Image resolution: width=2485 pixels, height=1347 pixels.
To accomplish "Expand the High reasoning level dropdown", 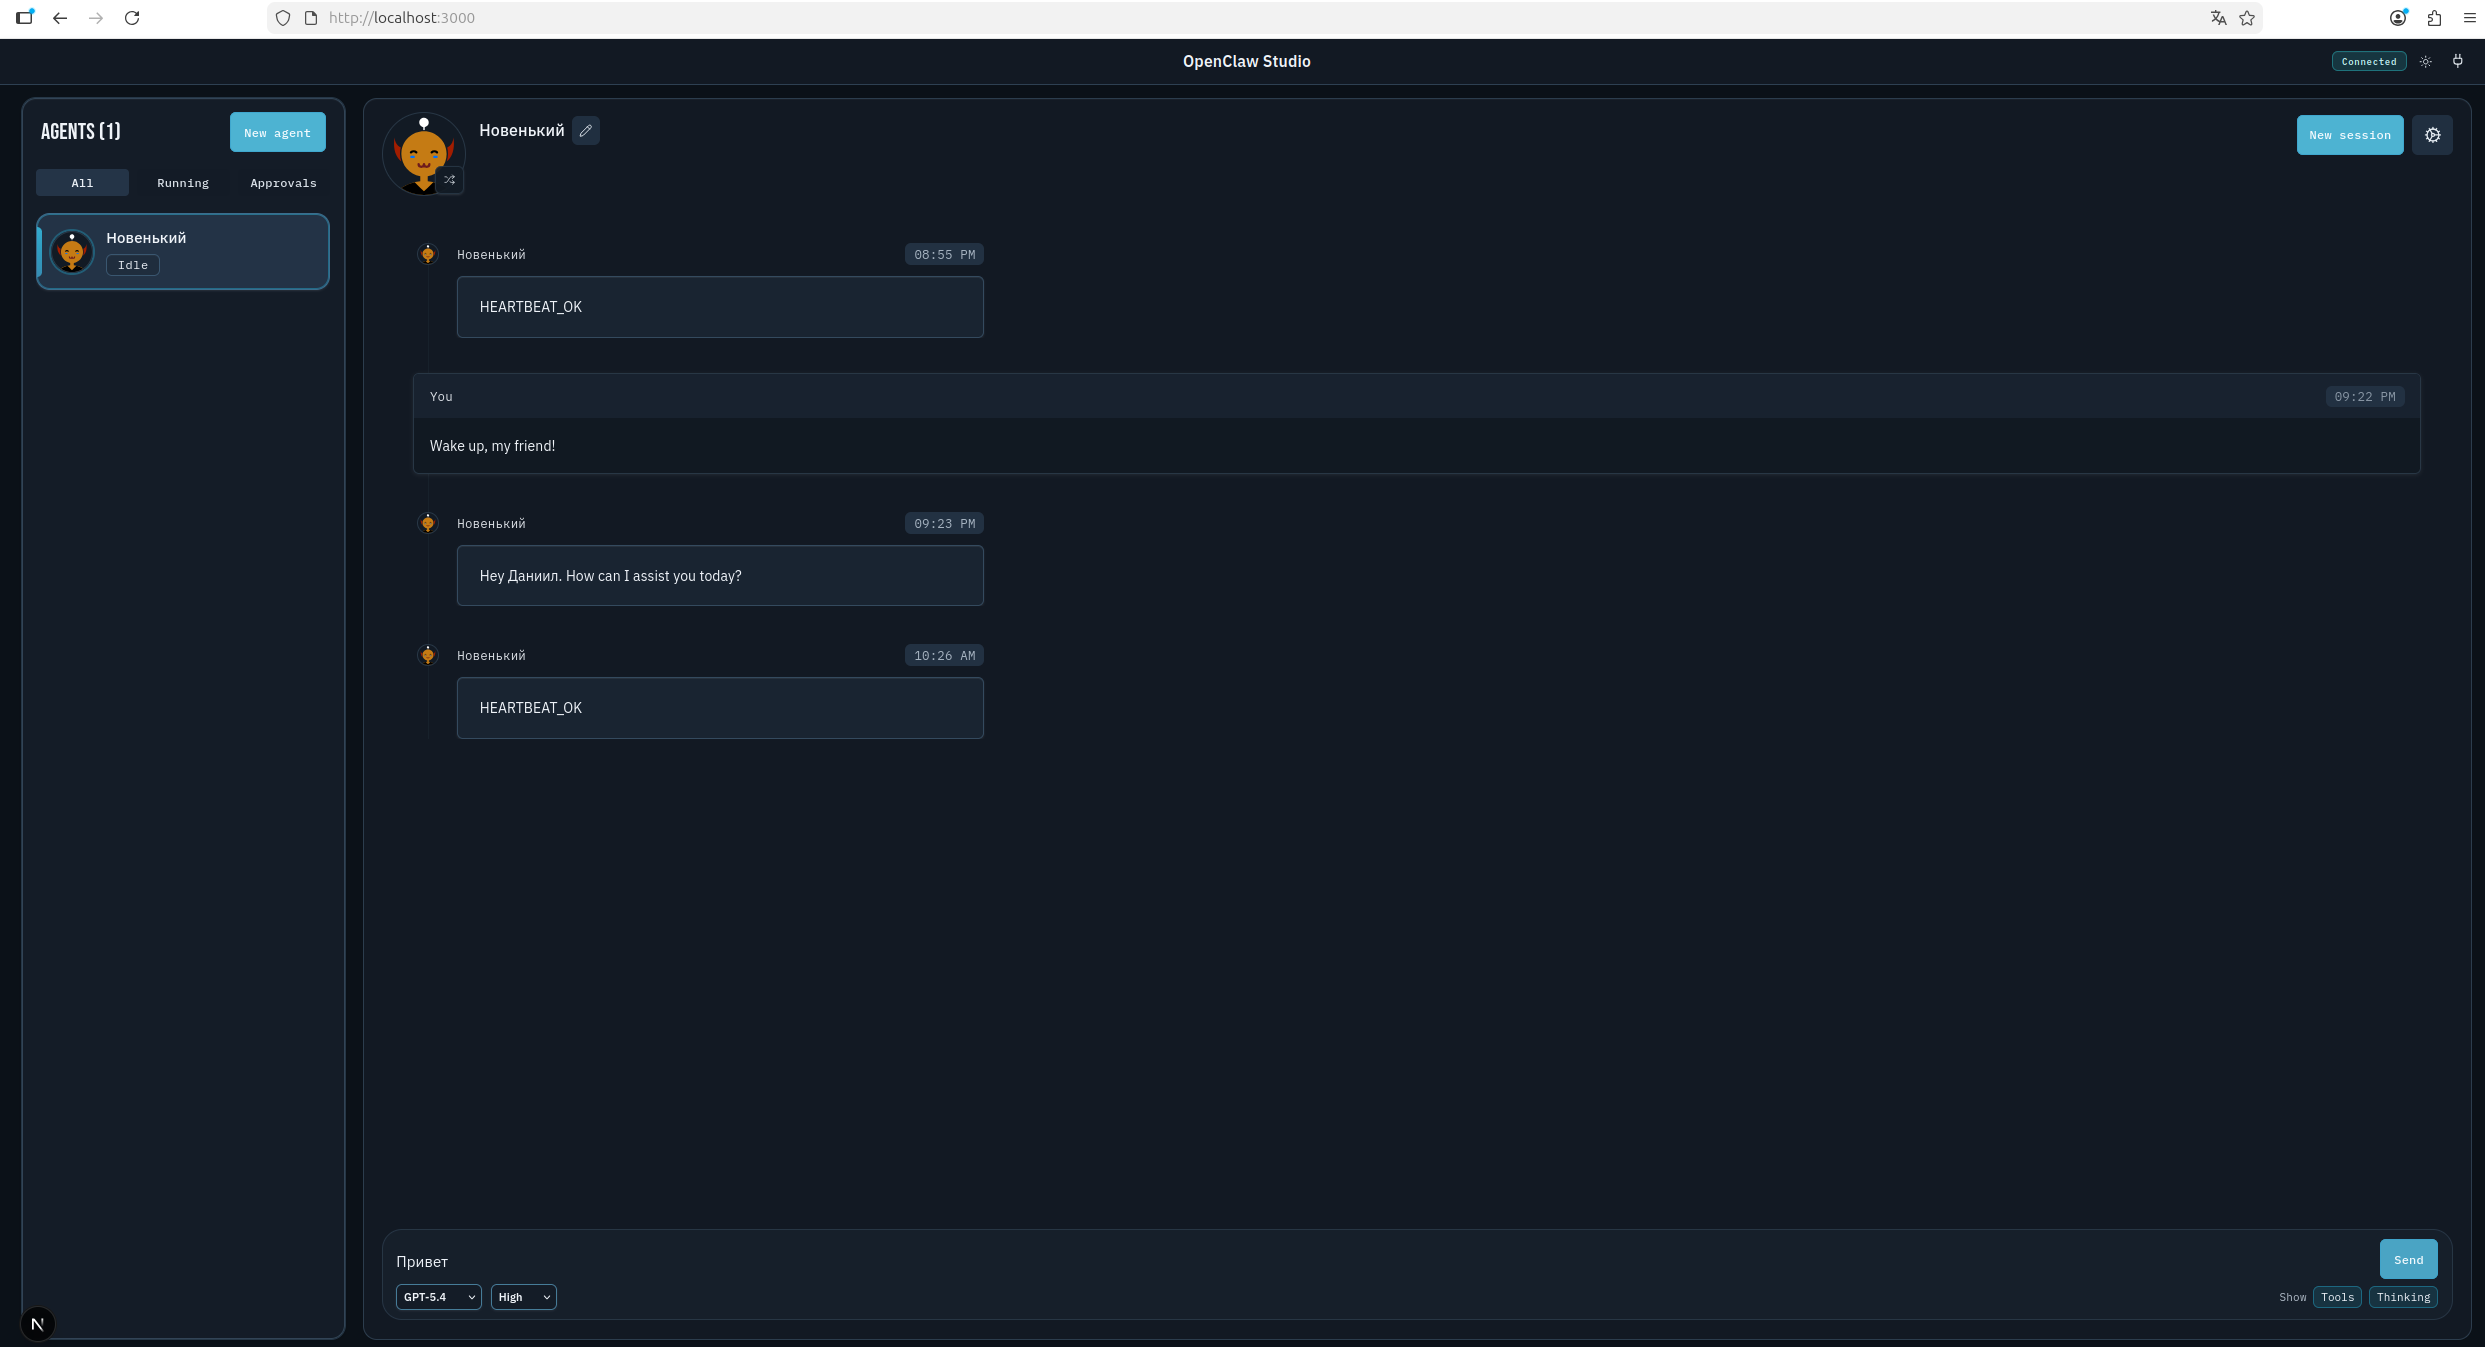I will pos(523,1297).
